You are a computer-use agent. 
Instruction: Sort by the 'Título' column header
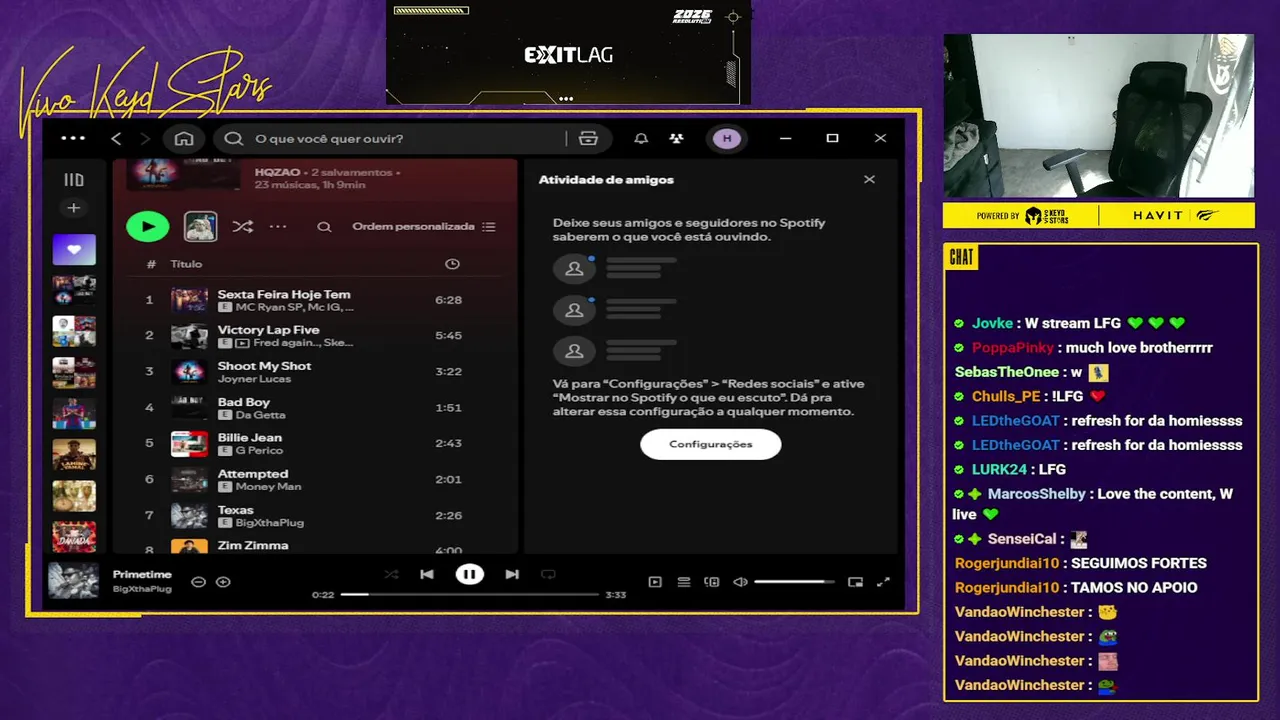pos(186,264)
